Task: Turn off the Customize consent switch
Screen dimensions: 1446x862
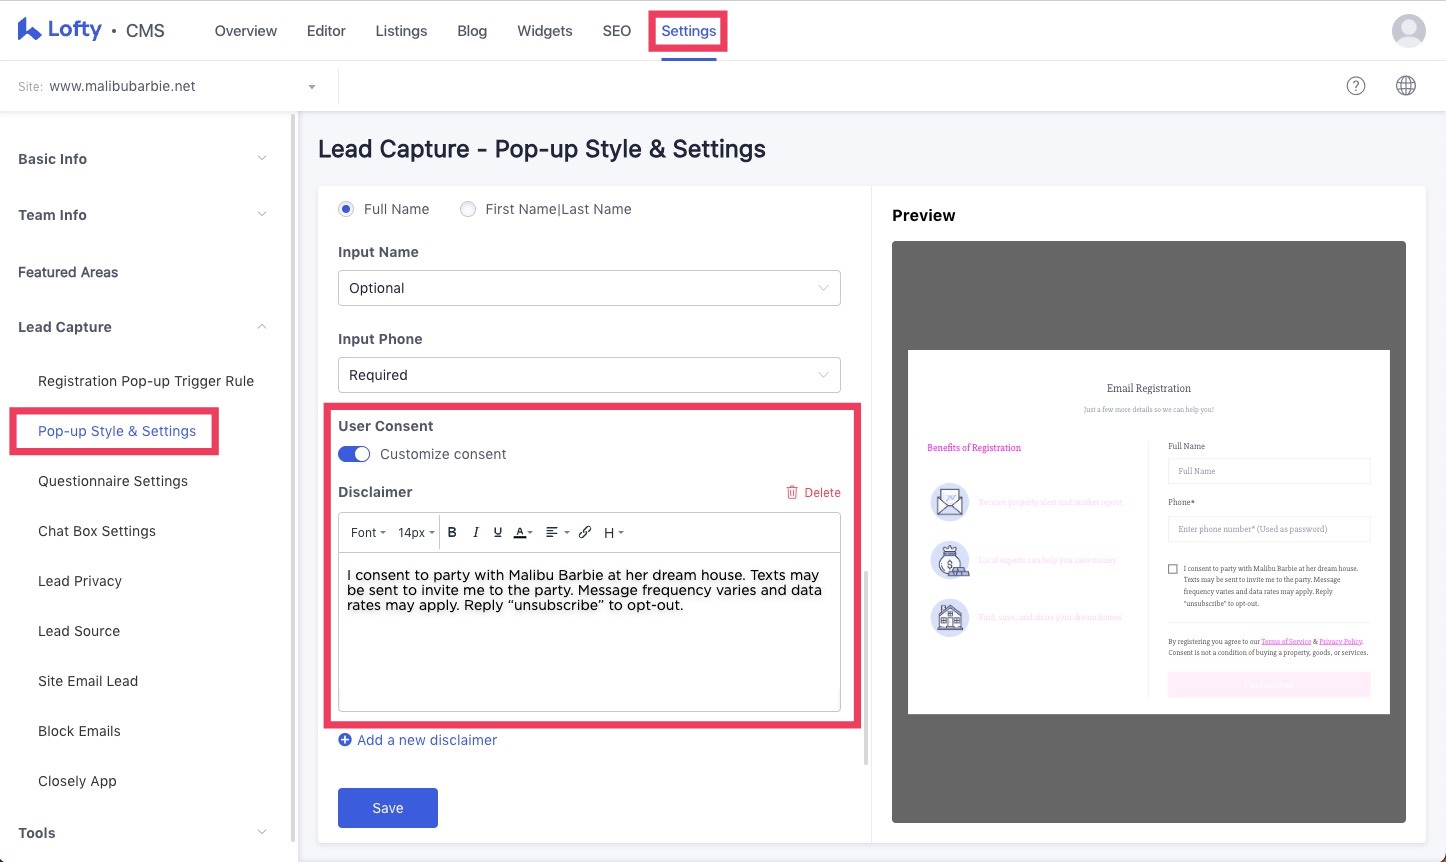Action: (354, 454)
